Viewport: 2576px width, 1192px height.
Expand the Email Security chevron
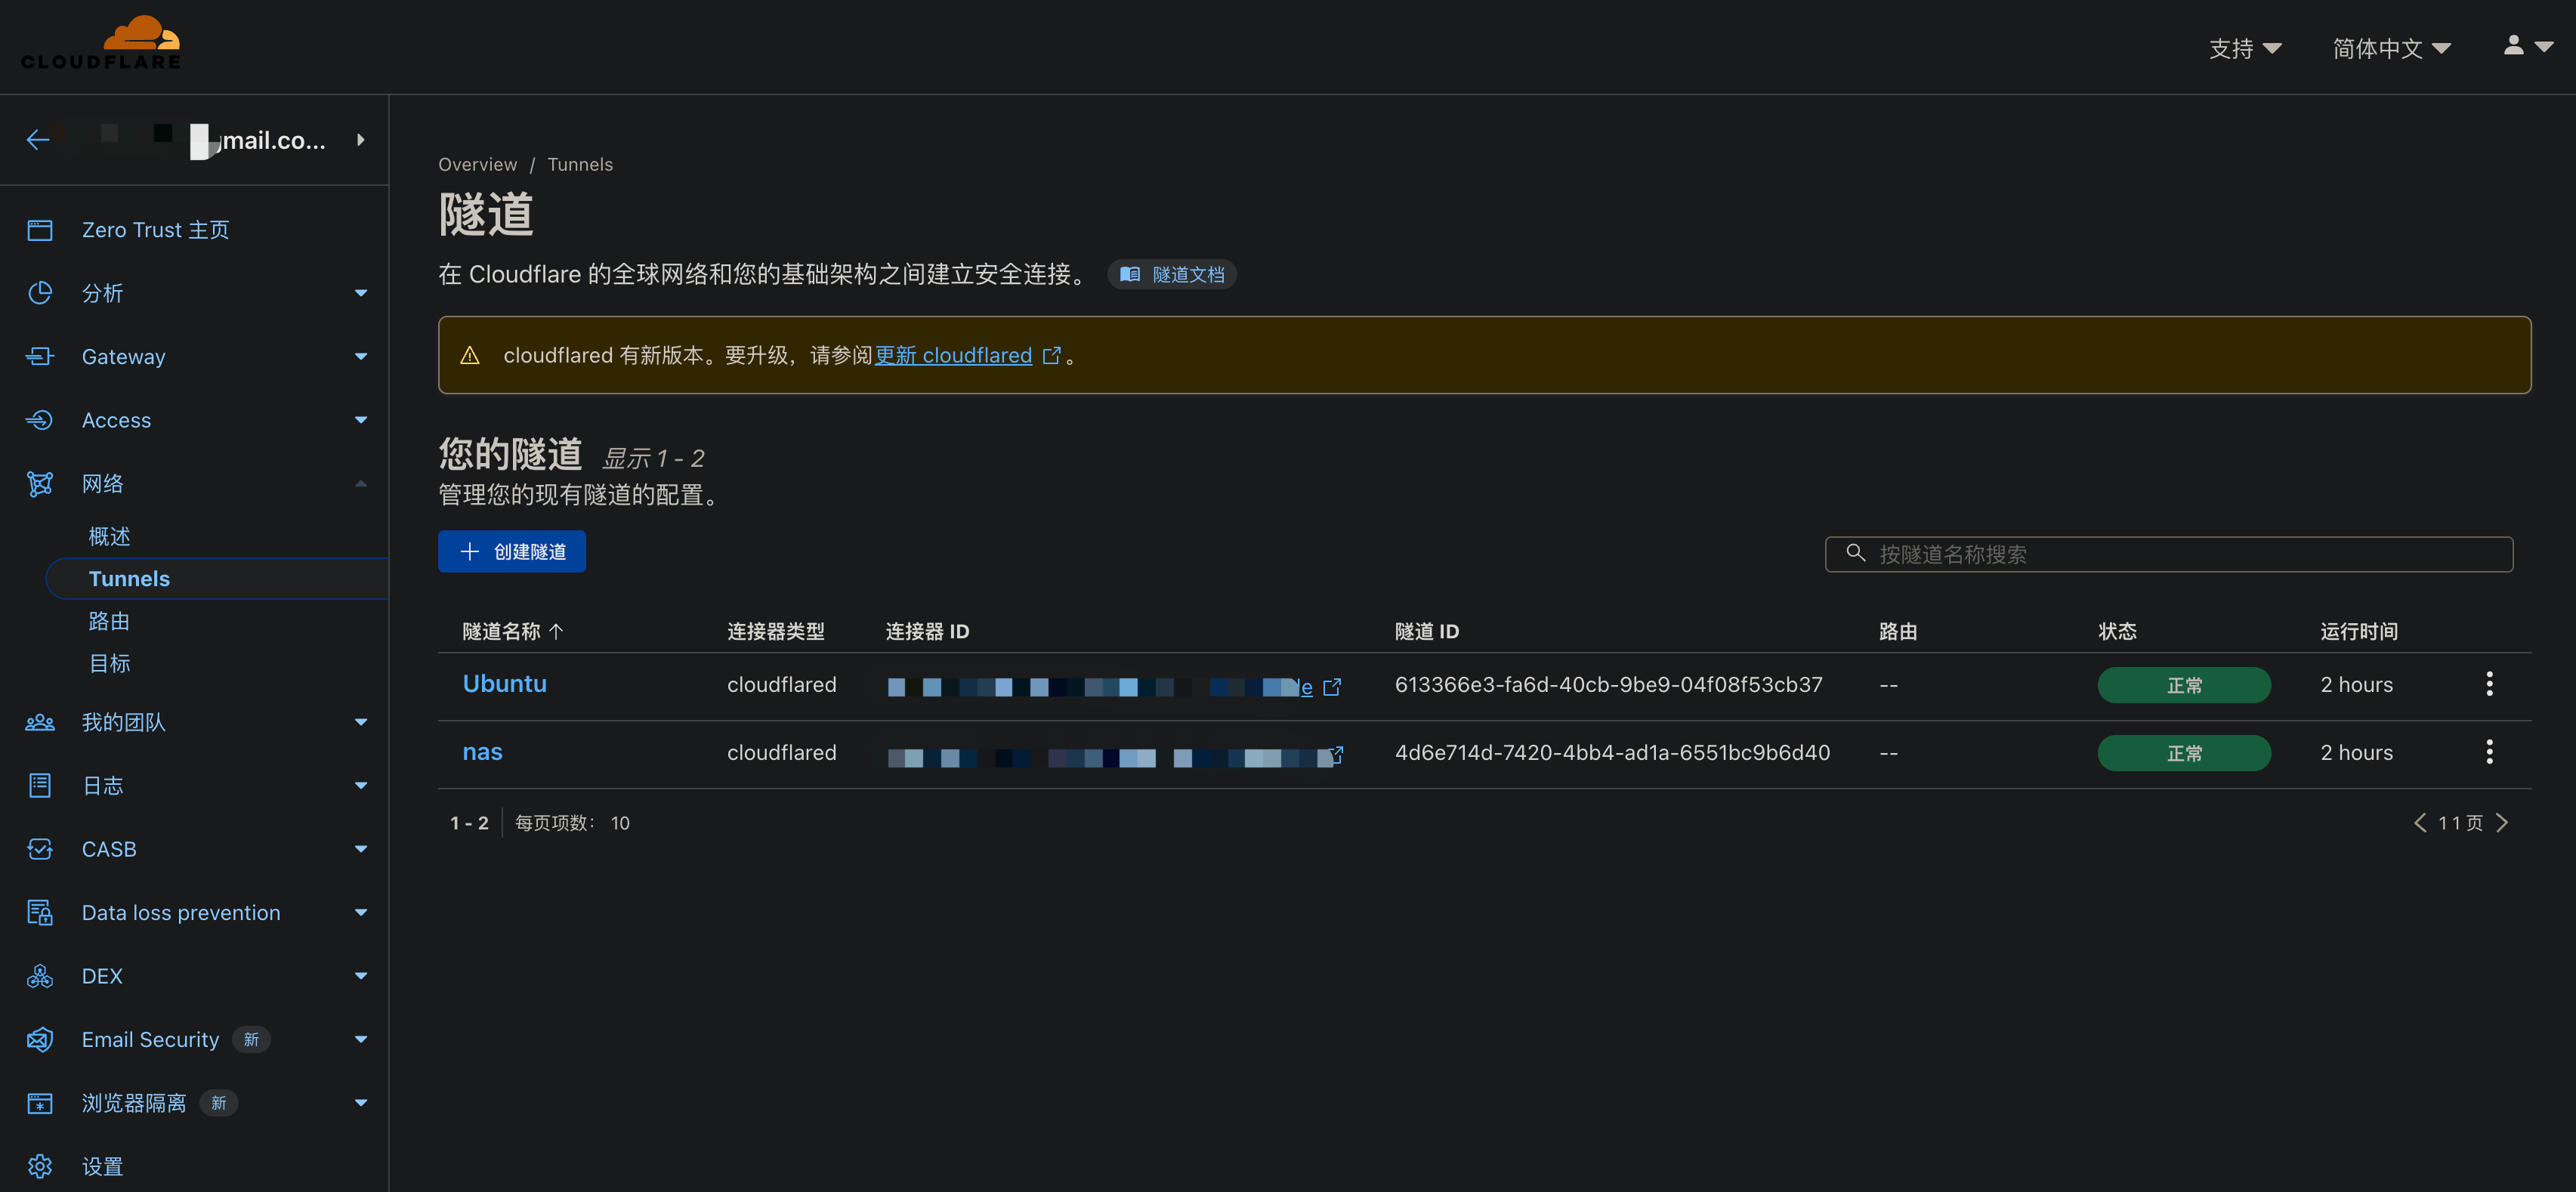tap(361, 1039)
